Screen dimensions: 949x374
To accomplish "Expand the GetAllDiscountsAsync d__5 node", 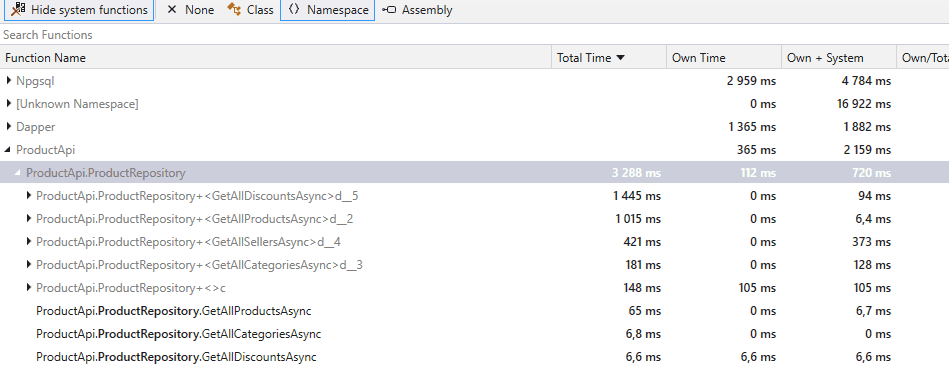I will 28,195.
